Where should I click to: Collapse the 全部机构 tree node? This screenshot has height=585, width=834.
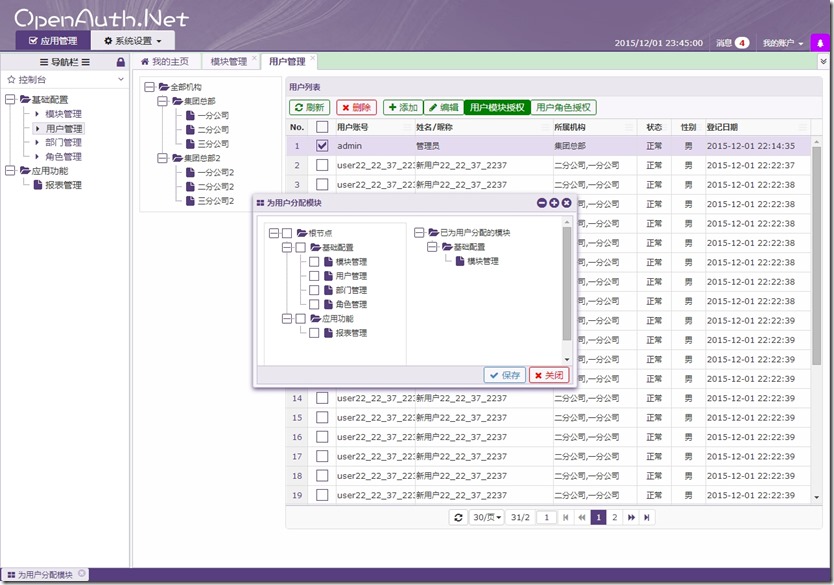point(149,87)
